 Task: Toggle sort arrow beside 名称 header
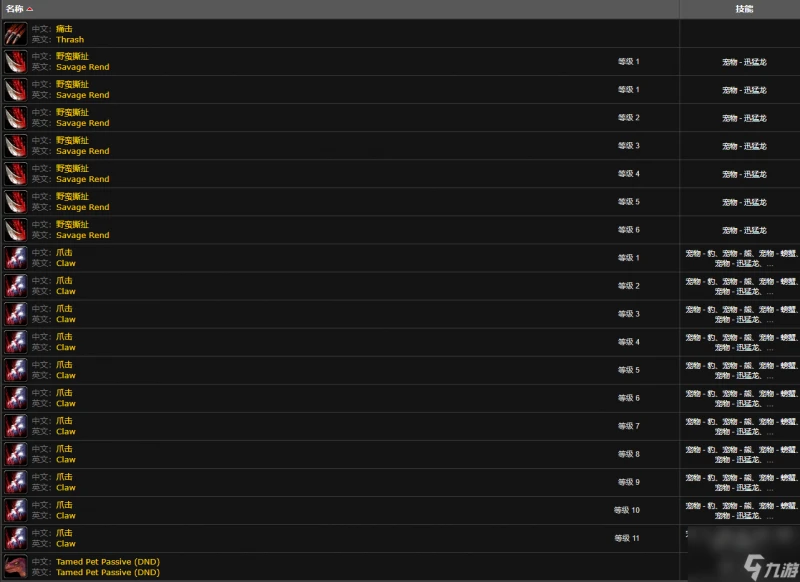click(x=30, y=9)
